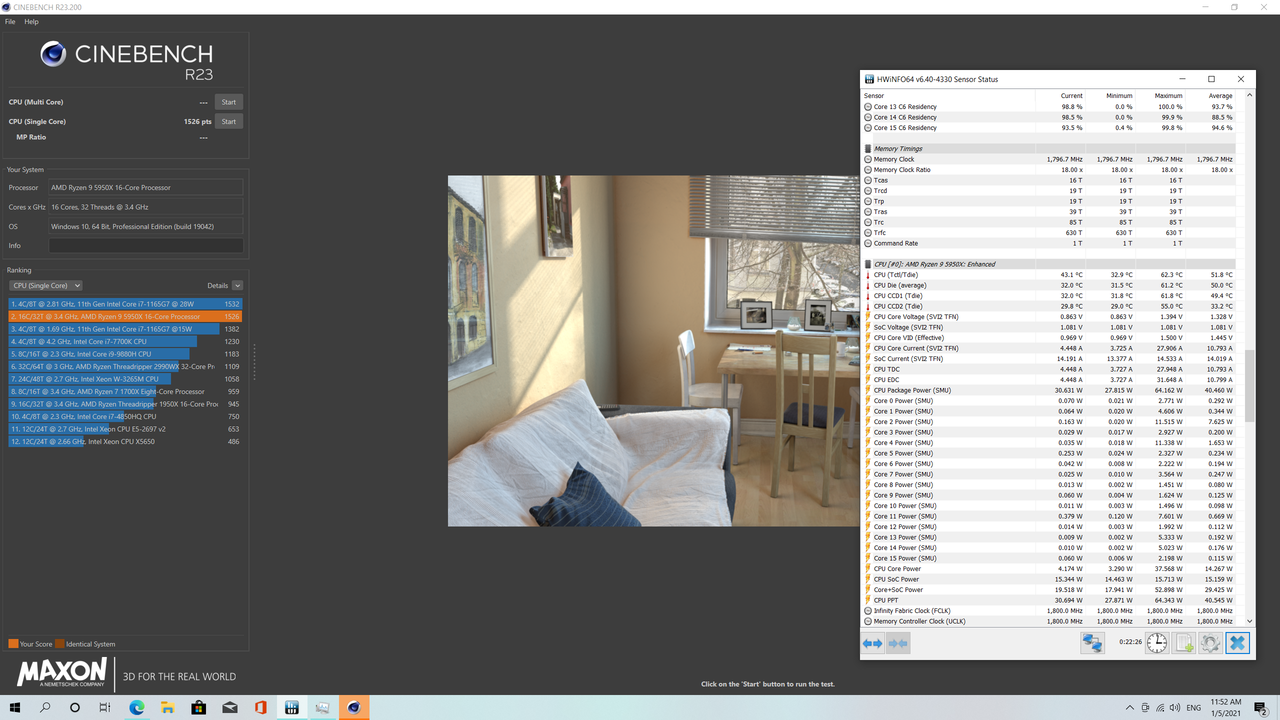
Task: Select ranking entry Intel Xeon W-3265M
Action: click(125, 379)
